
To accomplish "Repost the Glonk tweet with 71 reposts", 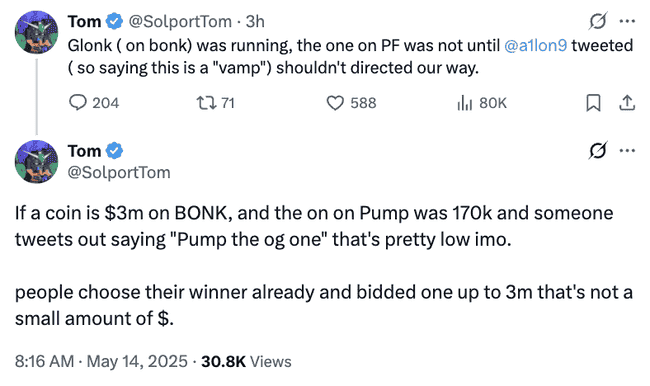I will 216,103.
